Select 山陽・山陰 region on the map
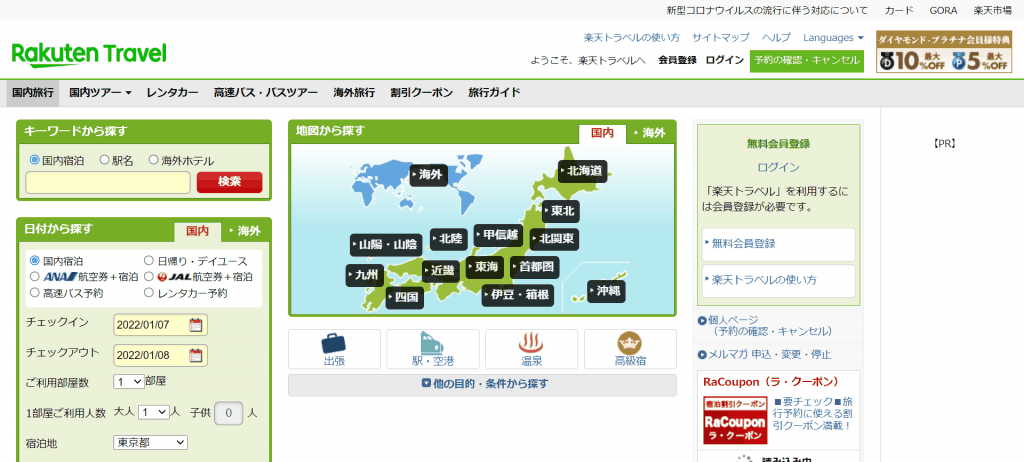This screenshot has height=462, width=1024. click(386, 245)
